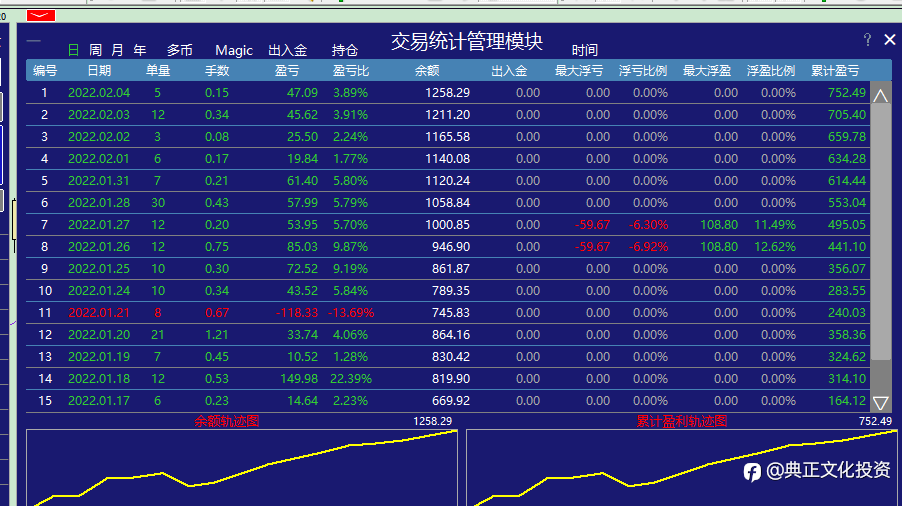Click the red dropdown marker at top left
Screen dimensions: 902x506
[x=41, y=16]
